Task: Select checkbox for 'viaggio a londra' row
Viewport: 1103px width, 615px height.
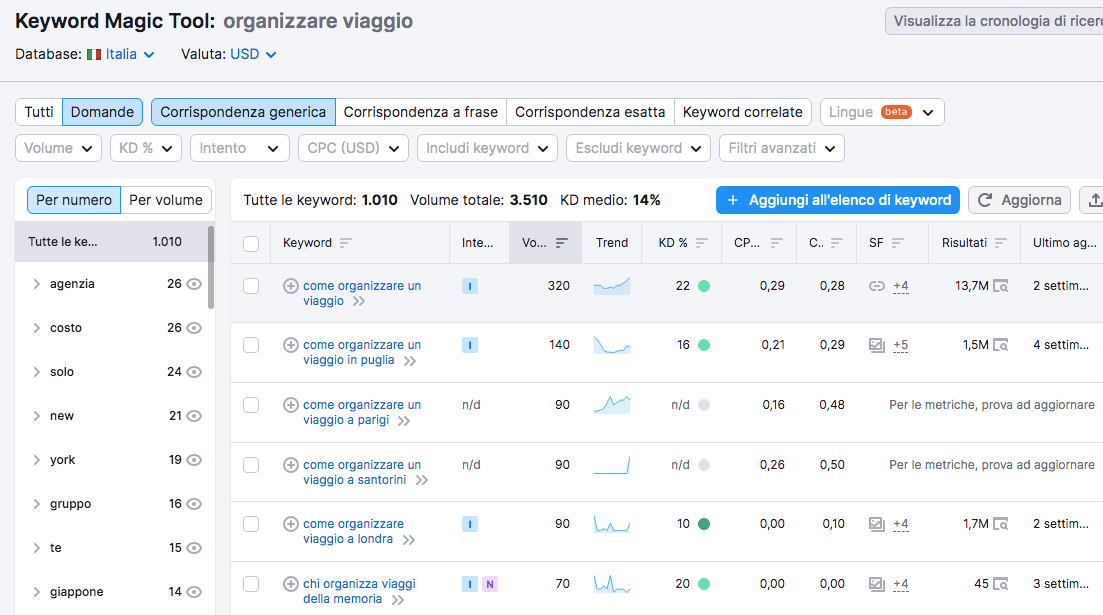Action: pos(251,524)
